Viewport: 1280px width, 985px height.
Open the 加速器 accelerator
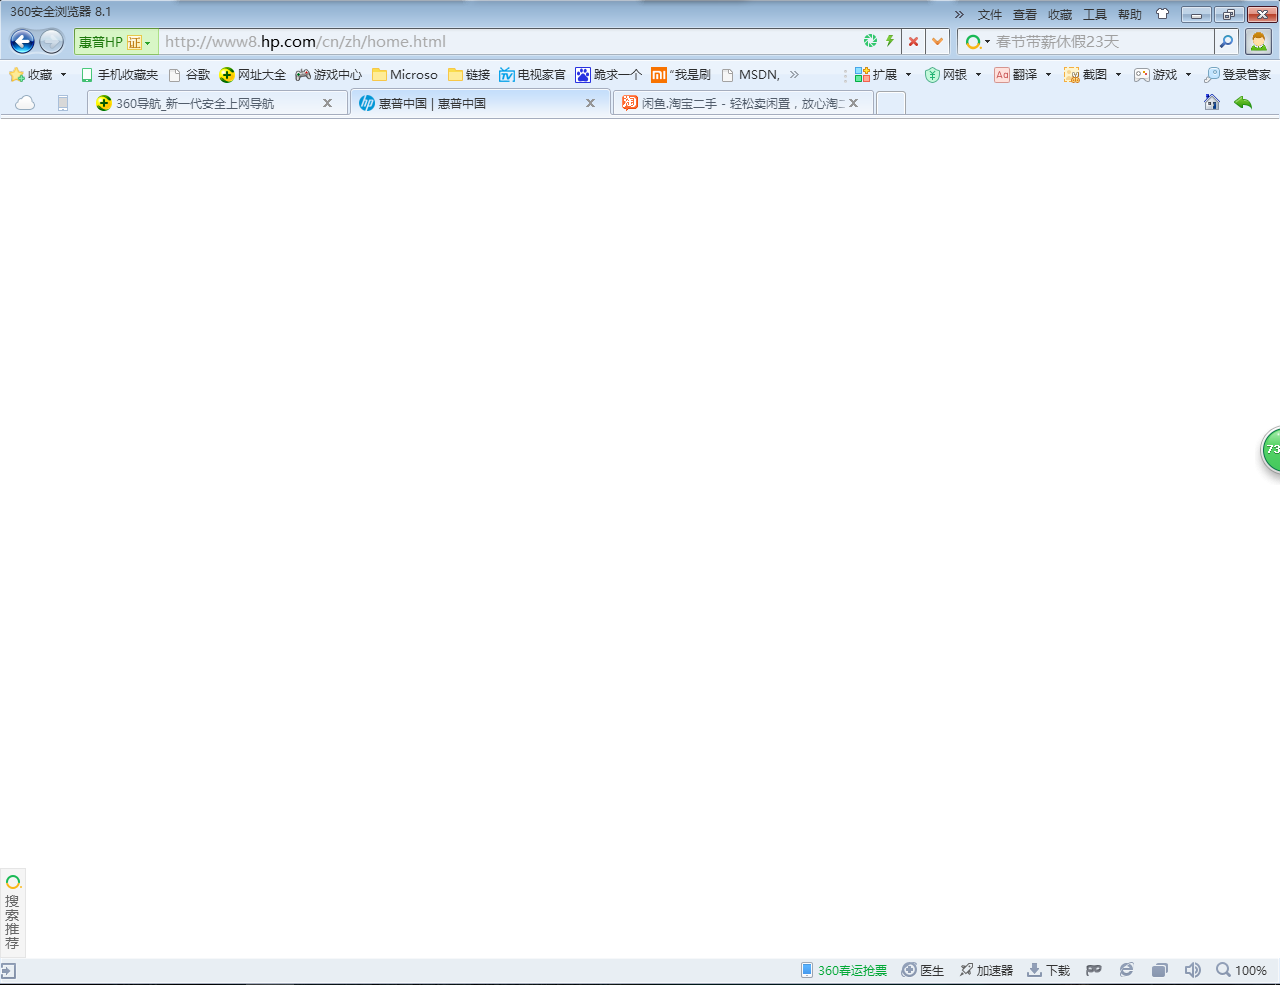coord(986,971)
